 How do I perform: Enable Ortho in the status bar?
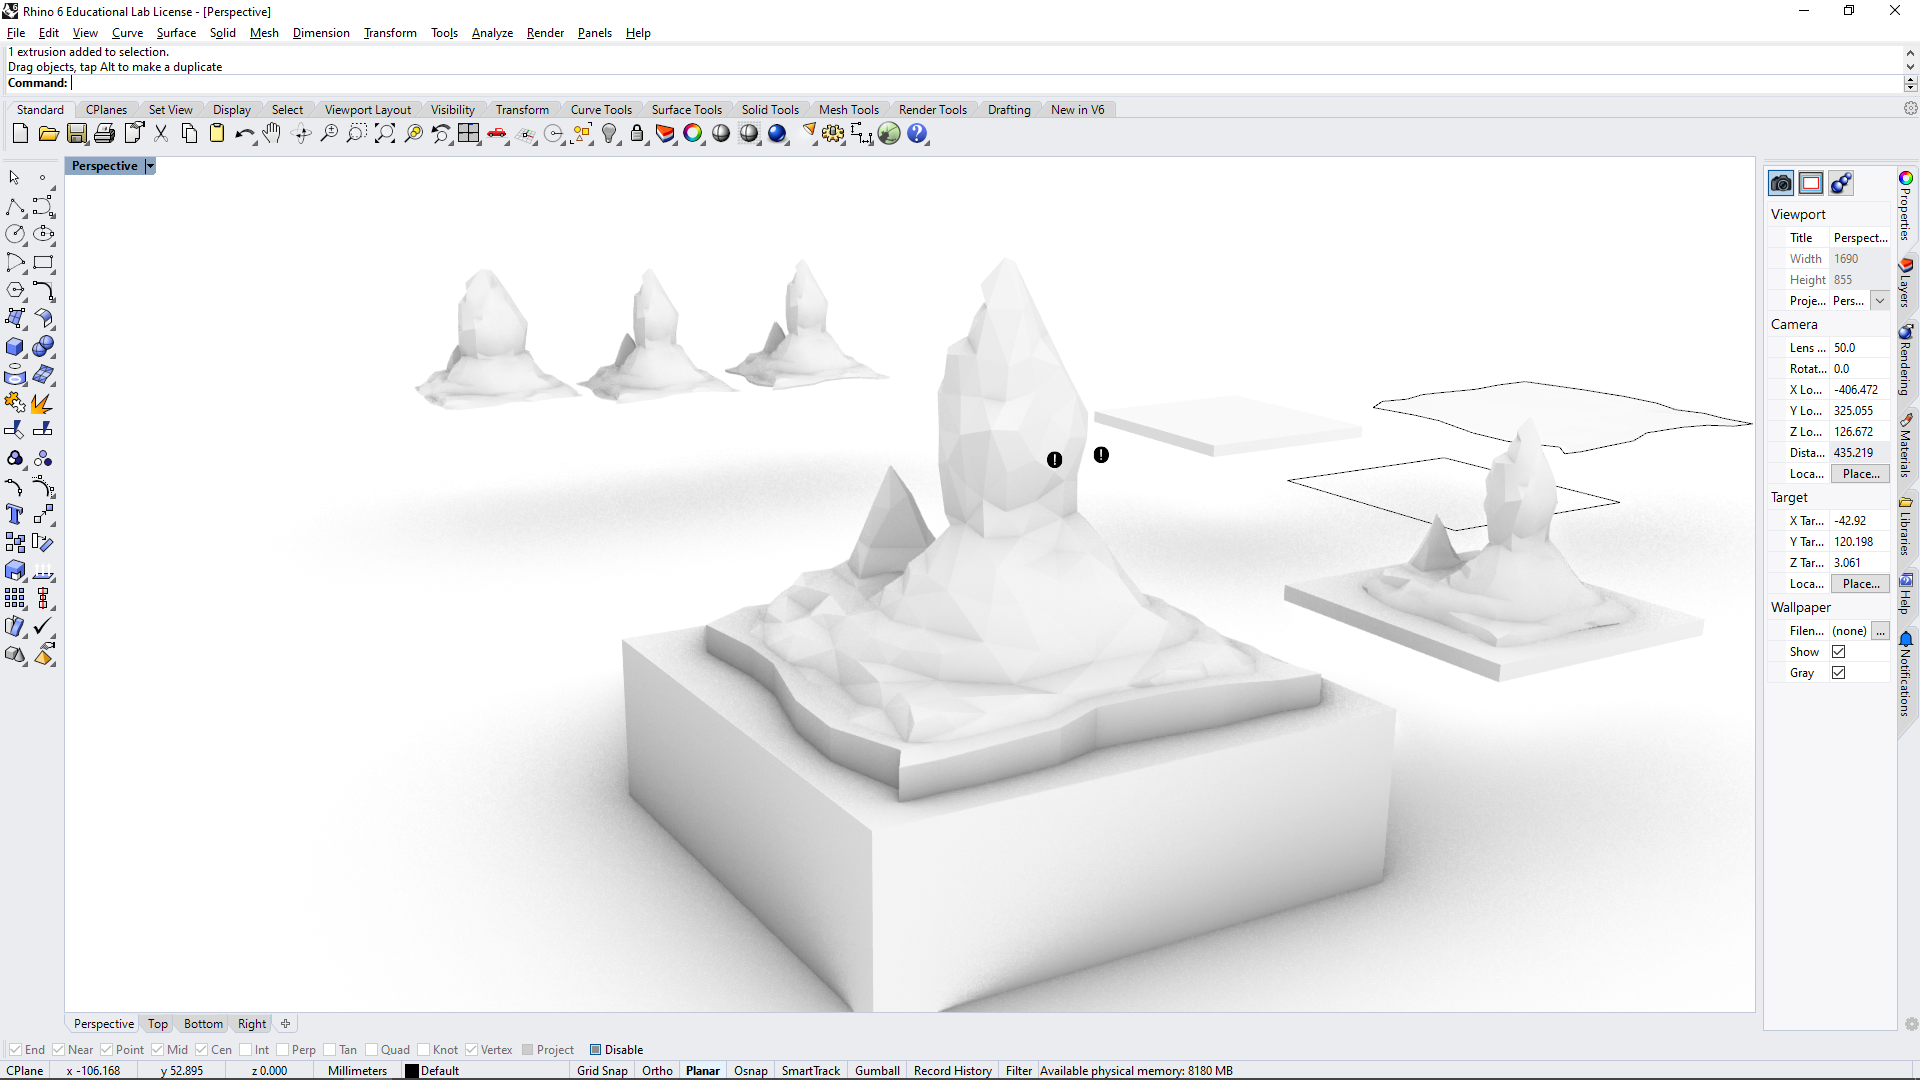tap(657, 1070)
